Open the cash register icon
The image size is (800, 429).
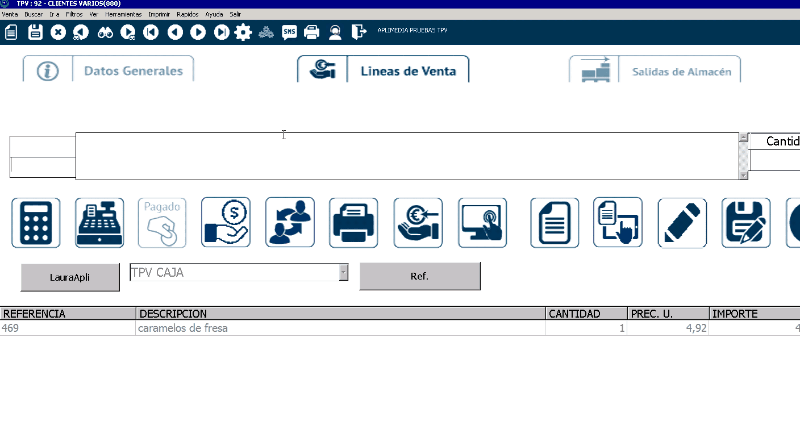coord(100,222)
